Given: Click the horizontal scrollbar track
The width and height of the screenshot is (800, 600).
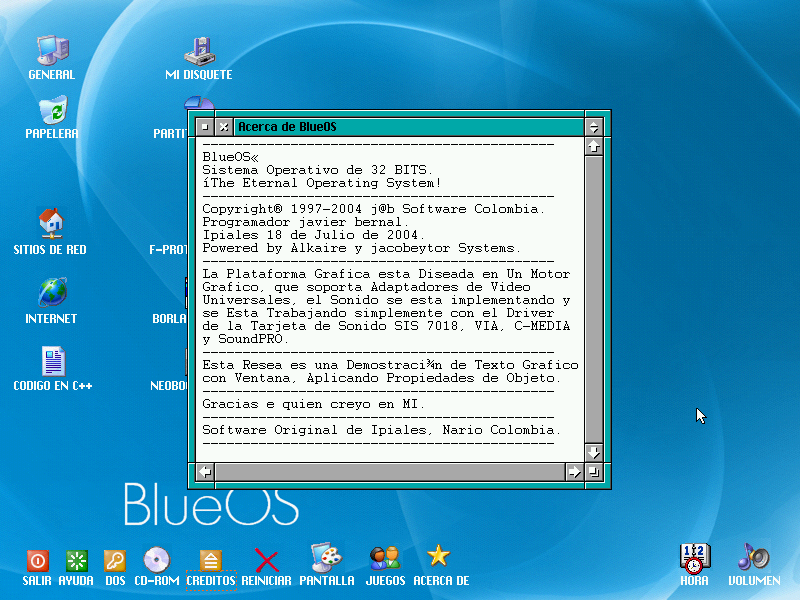Looking at the screenshot, I should (x=390, y=472).
